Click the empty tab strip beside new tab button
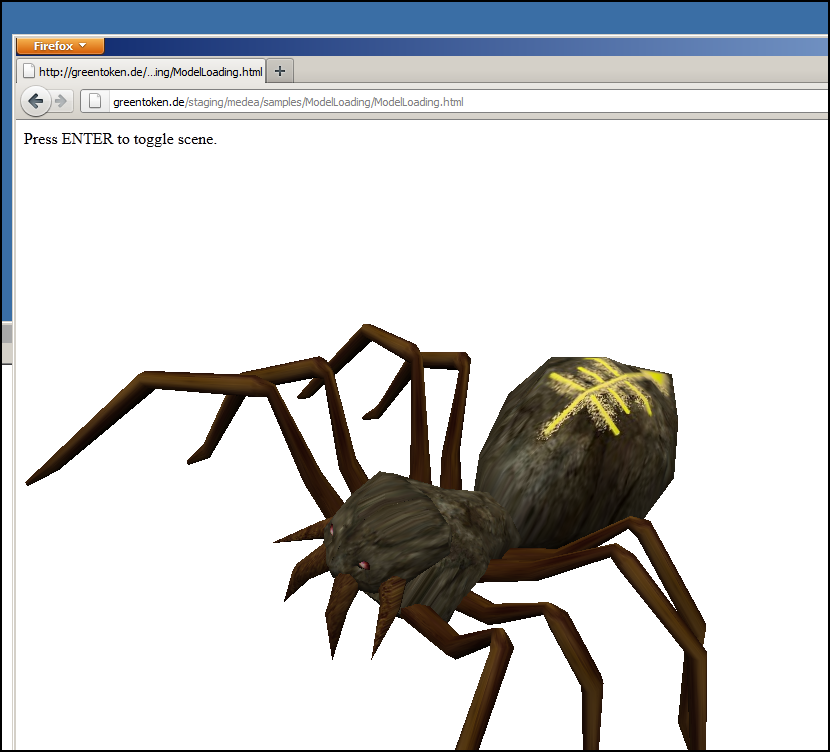Screen dimensions: 830x752 [550, 71]
